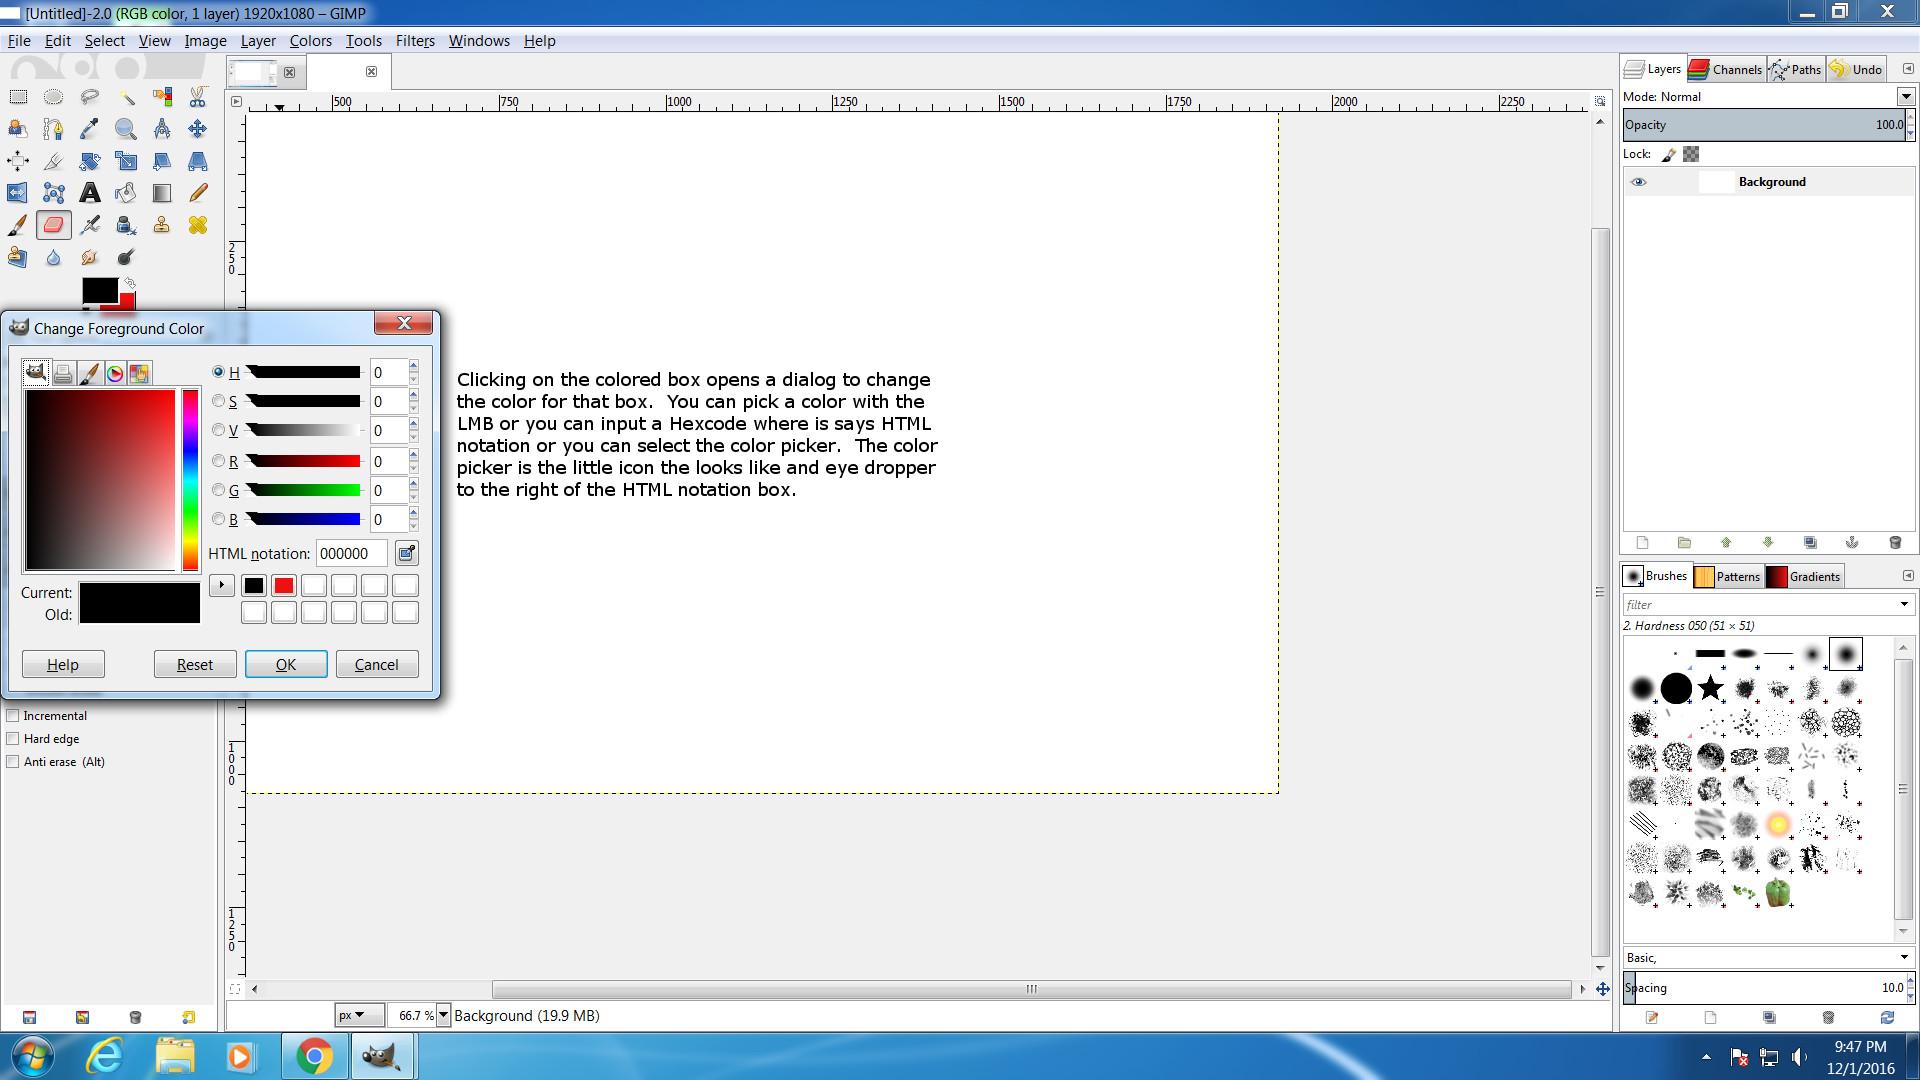
Task: Select the Pencil tool
Action: [x=198, y=193]
